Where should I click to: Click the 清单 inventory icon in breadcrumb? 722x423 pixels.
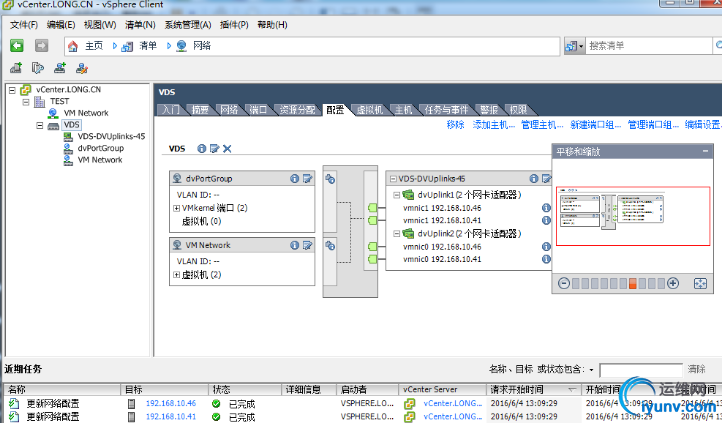coord(127,46)
